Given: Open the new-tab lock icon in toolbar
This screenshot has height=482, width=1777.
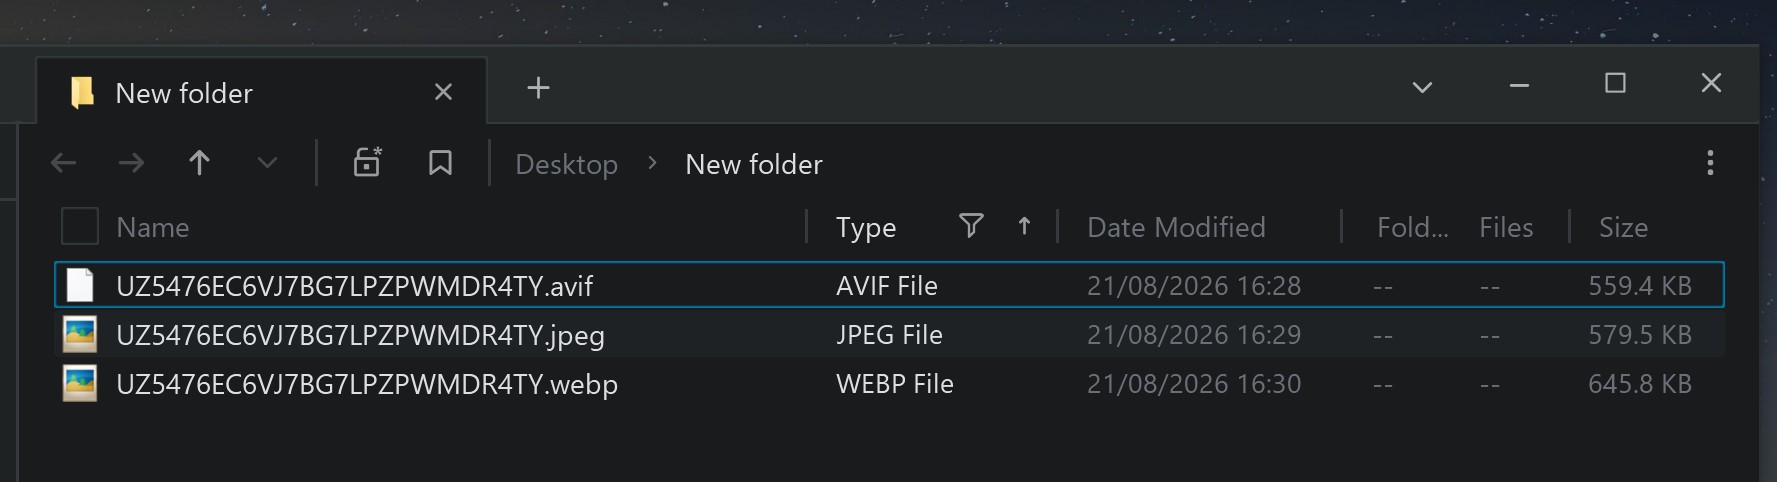Looking at the screenshot, I should coord(367,162).
